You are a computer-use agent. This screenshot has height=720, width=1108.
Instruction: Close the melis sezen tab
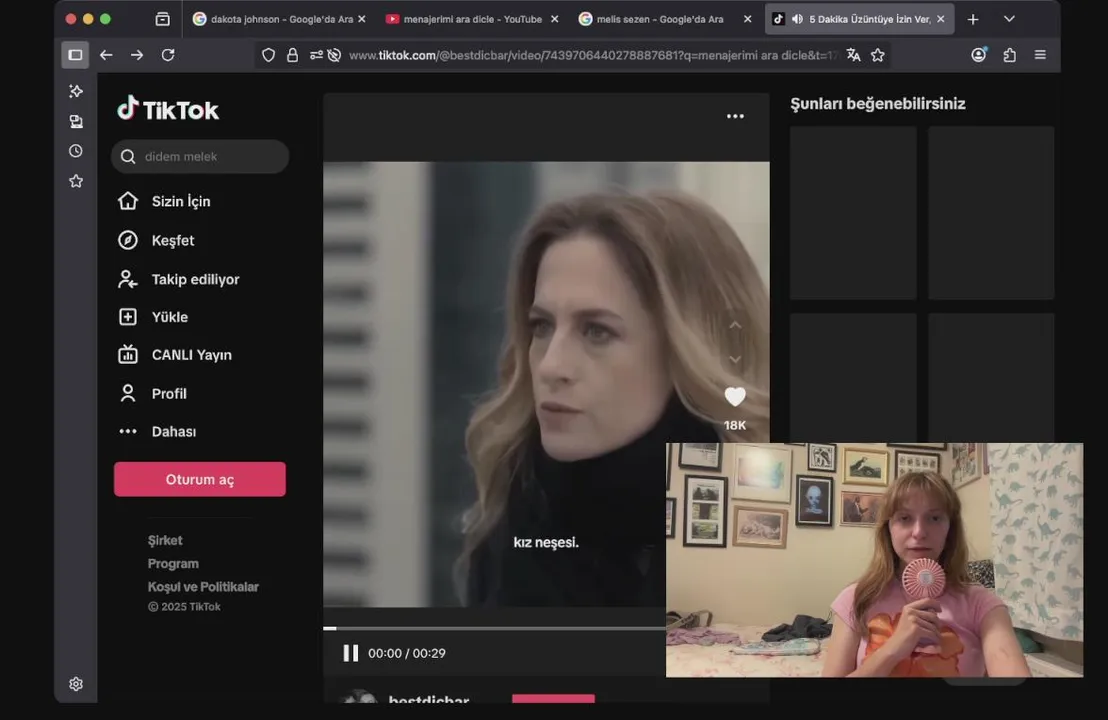coord(748,19)
